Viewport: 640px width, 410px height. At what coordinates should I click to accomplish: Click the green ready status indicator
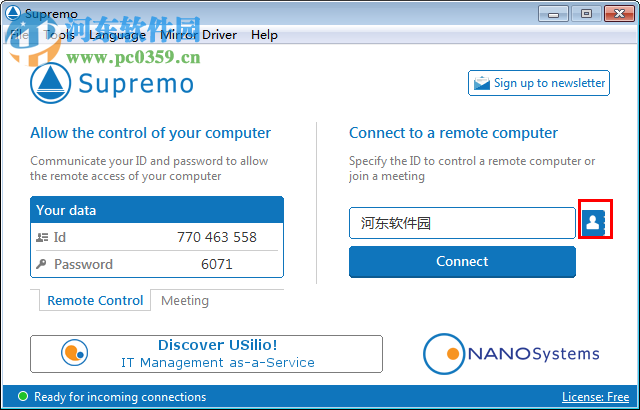[x=23, y=396]
